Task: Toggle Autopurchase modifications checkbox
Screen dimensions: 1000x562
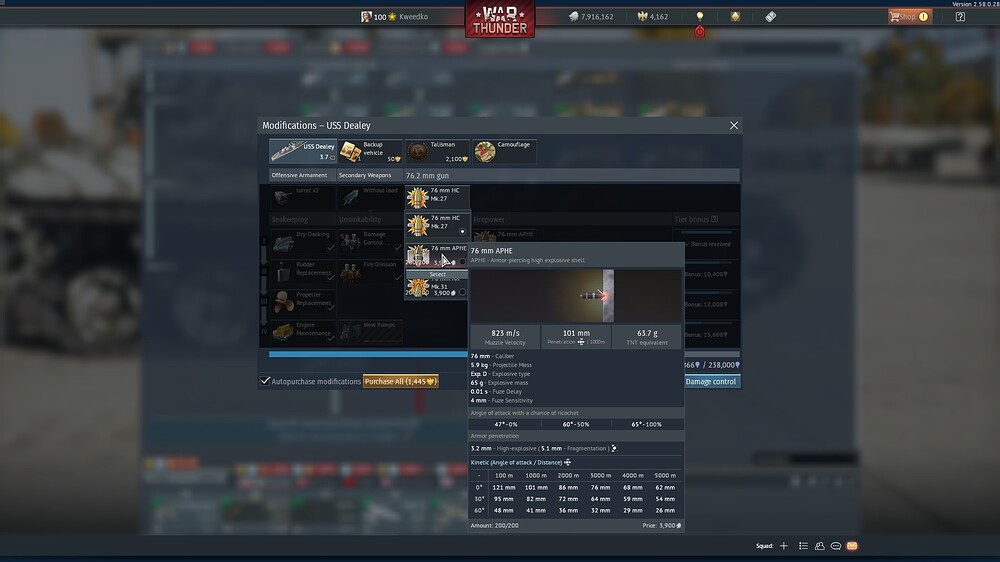Action: click(x=265, y=381)
